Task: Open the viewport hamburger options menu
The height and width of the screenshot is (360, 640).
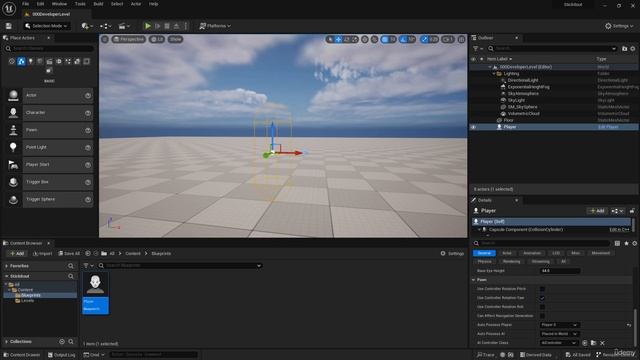Action: 105,39
